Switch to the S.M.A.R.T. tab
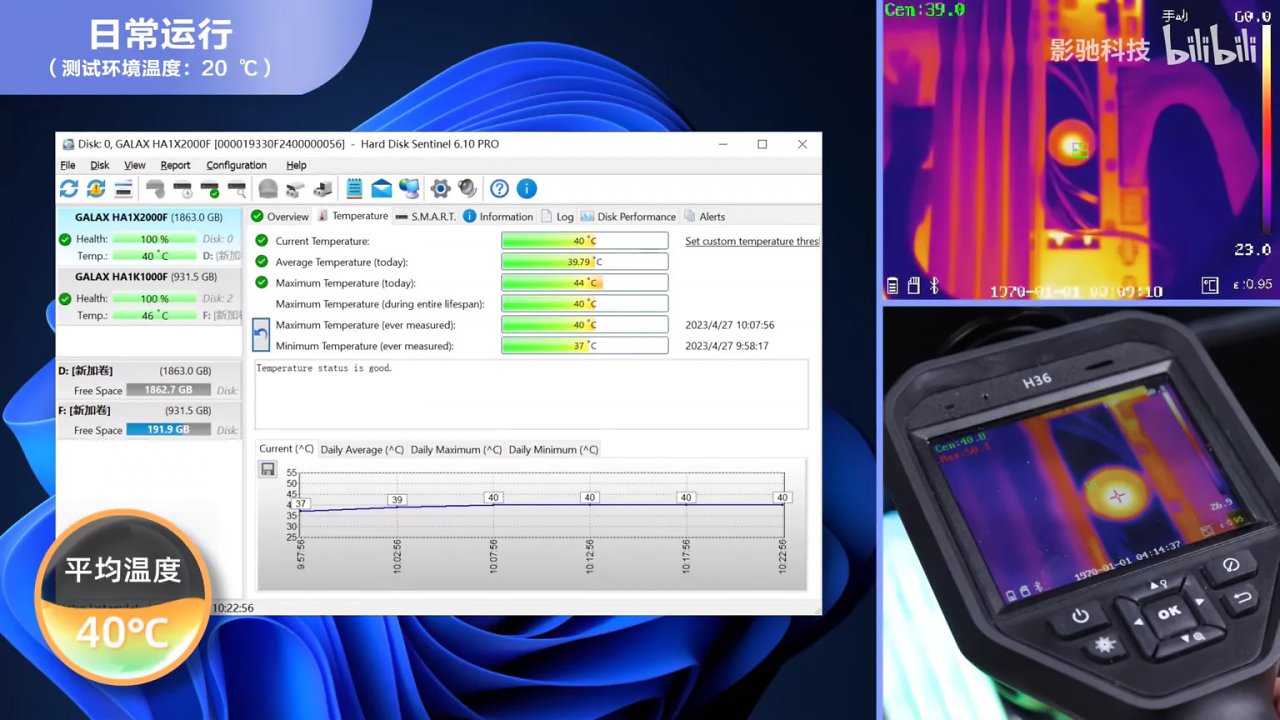The image size is (1280, 720). [x=426, y=216]
